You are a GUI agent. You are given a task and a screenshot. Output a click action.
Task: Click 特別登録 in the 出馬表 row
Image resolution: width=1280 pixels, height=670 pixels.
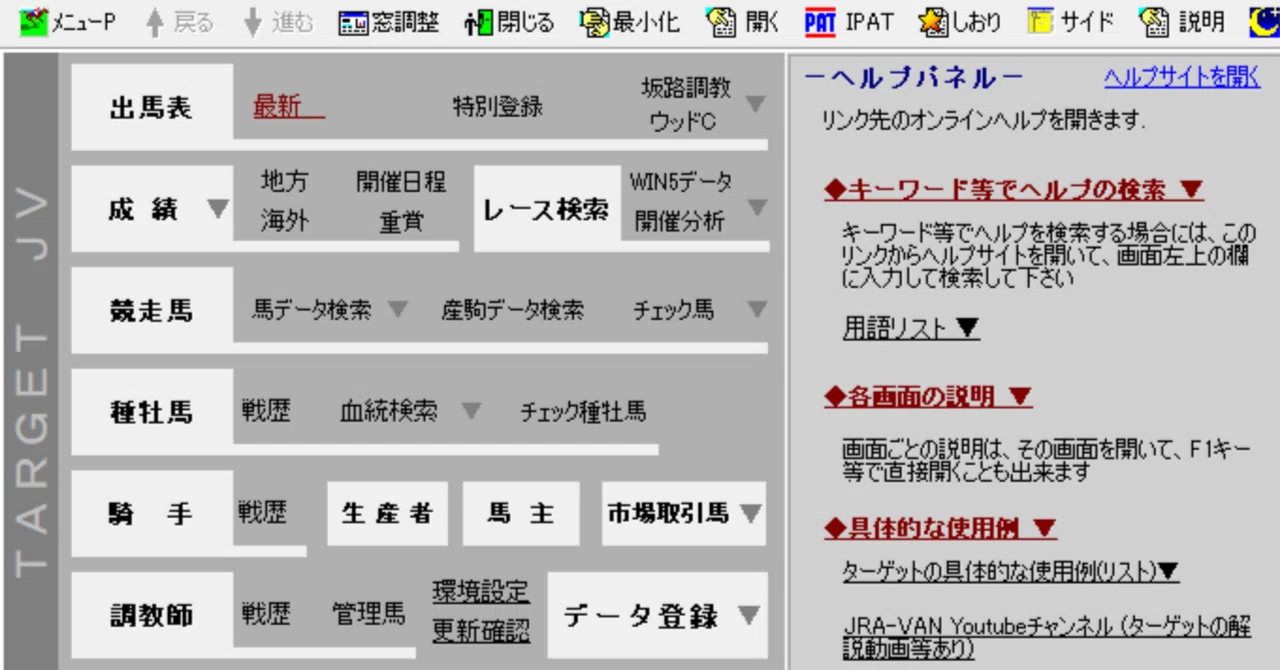[x=498, y=107]
